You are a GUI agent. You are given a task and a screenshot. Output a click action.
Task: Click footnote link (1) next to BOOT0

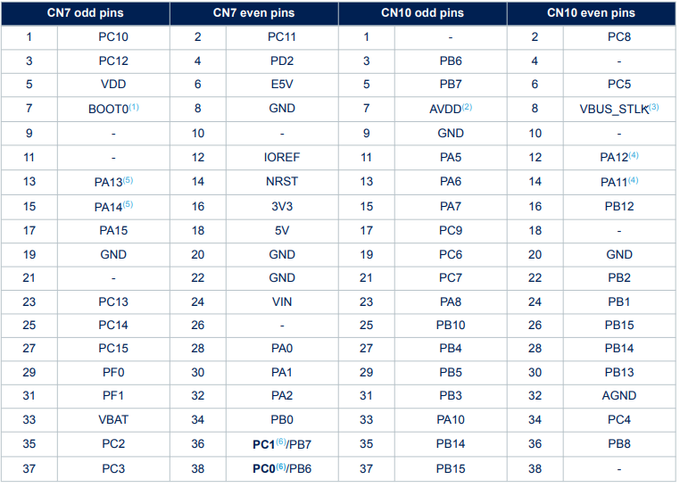(x=134, y=107)
